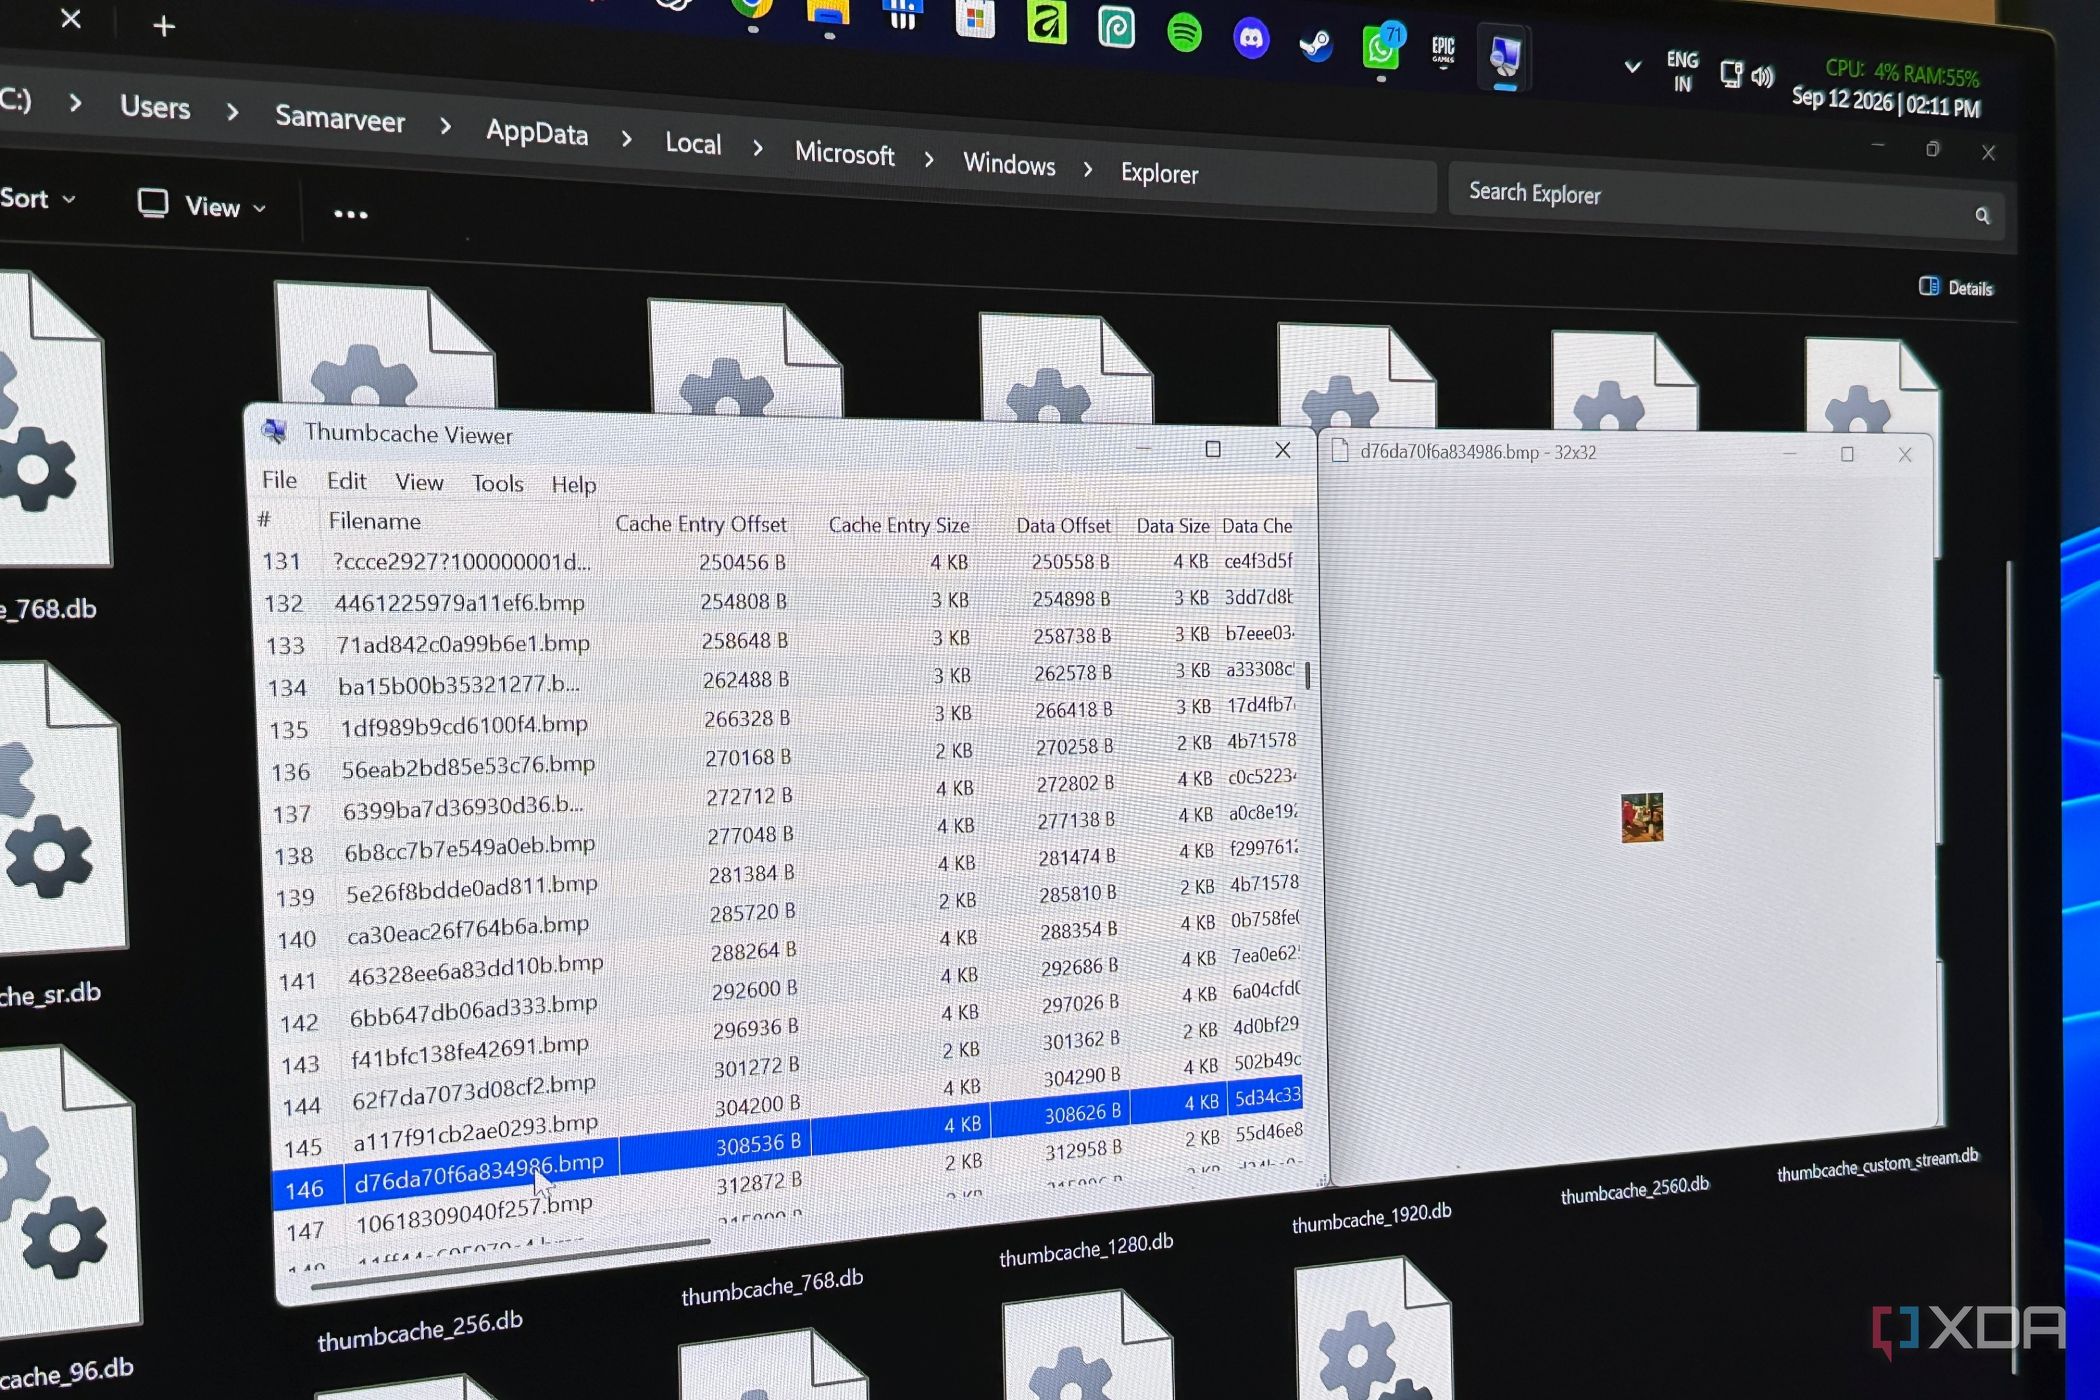Open the See more ellipsis menu

(350, 213)
